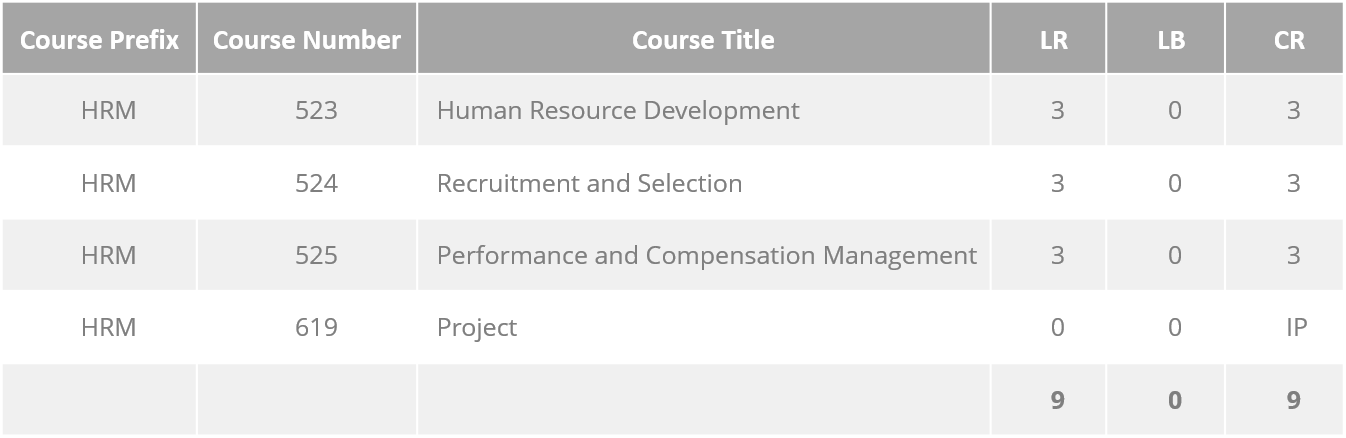Click the total LB value 0
This screenshot has height=438, width=1346.
tap(1175, 400)
